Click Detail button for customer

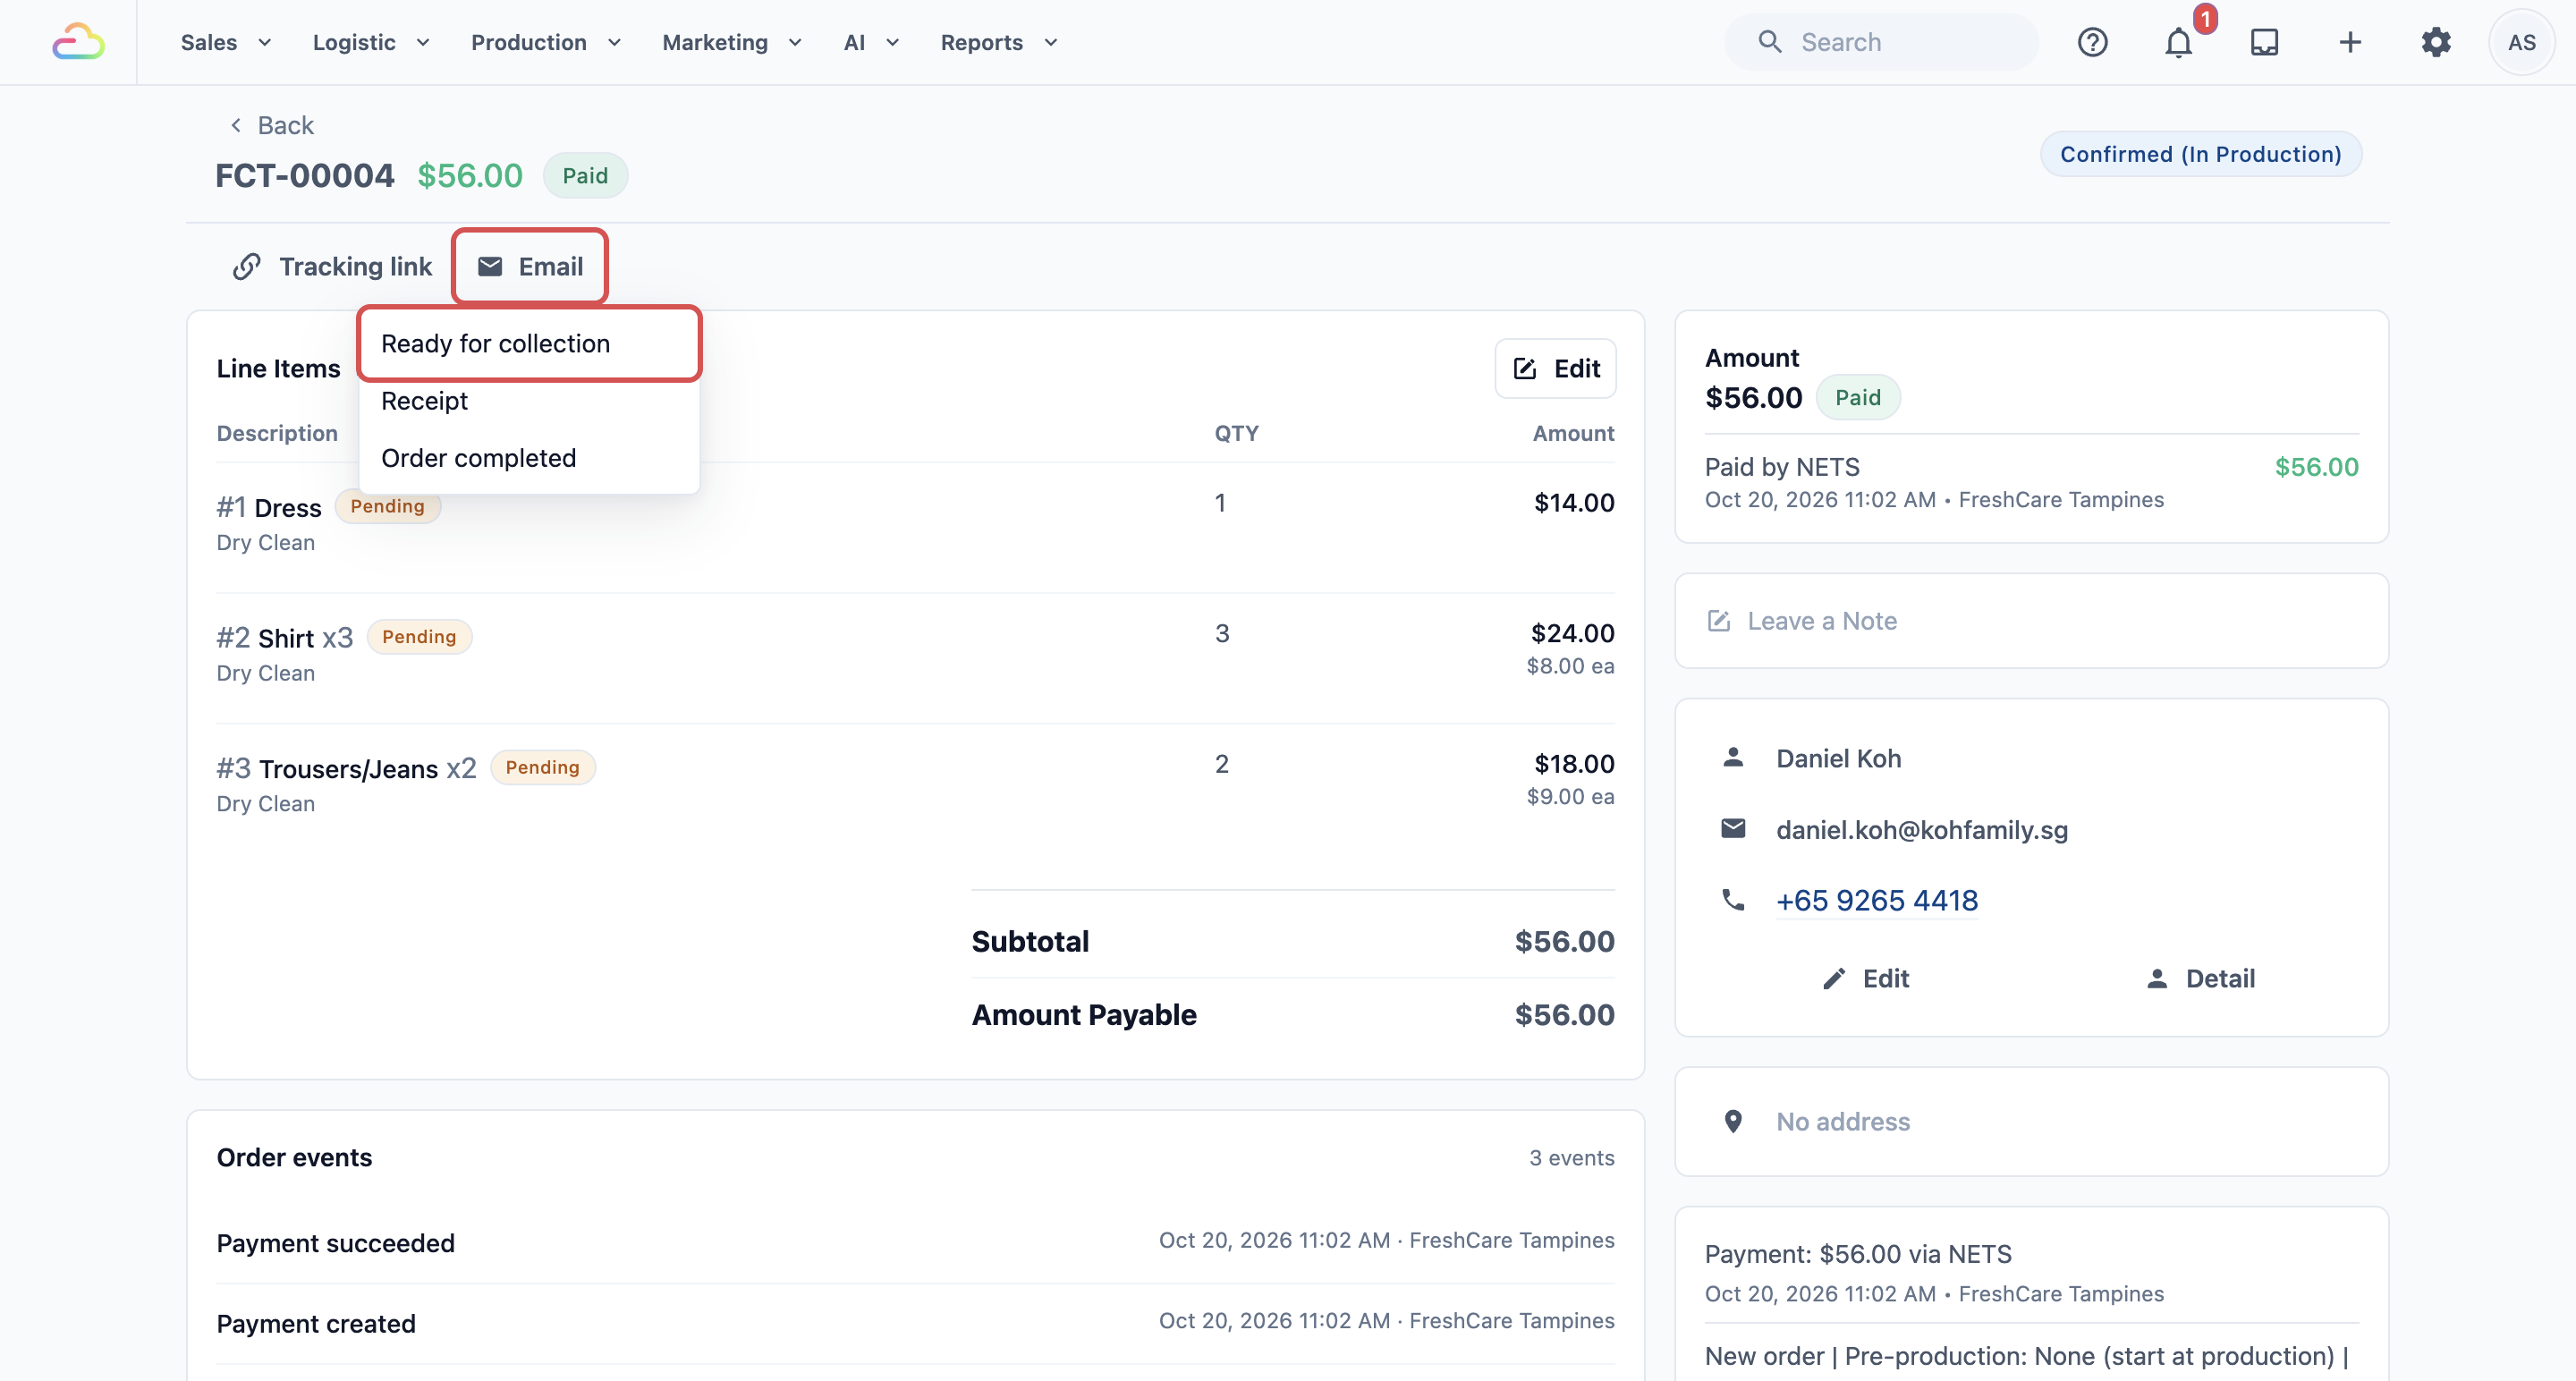[2200, 978]
